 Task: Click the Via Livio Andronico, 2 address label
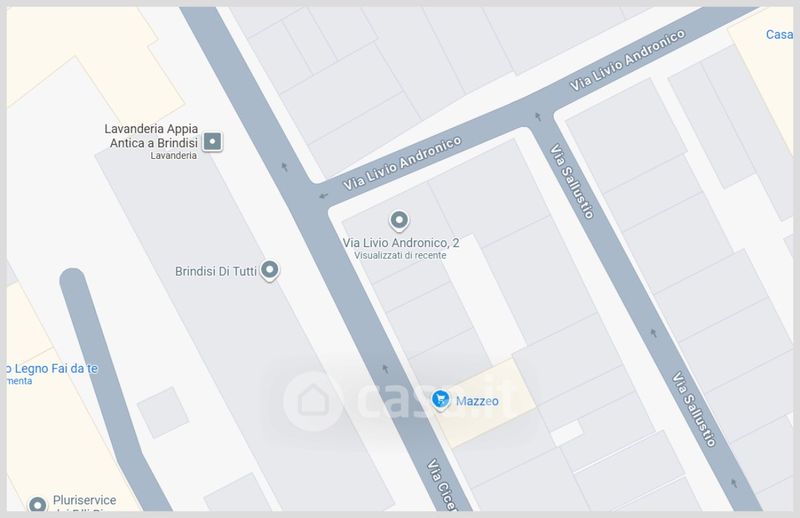[x=401, y=243]
